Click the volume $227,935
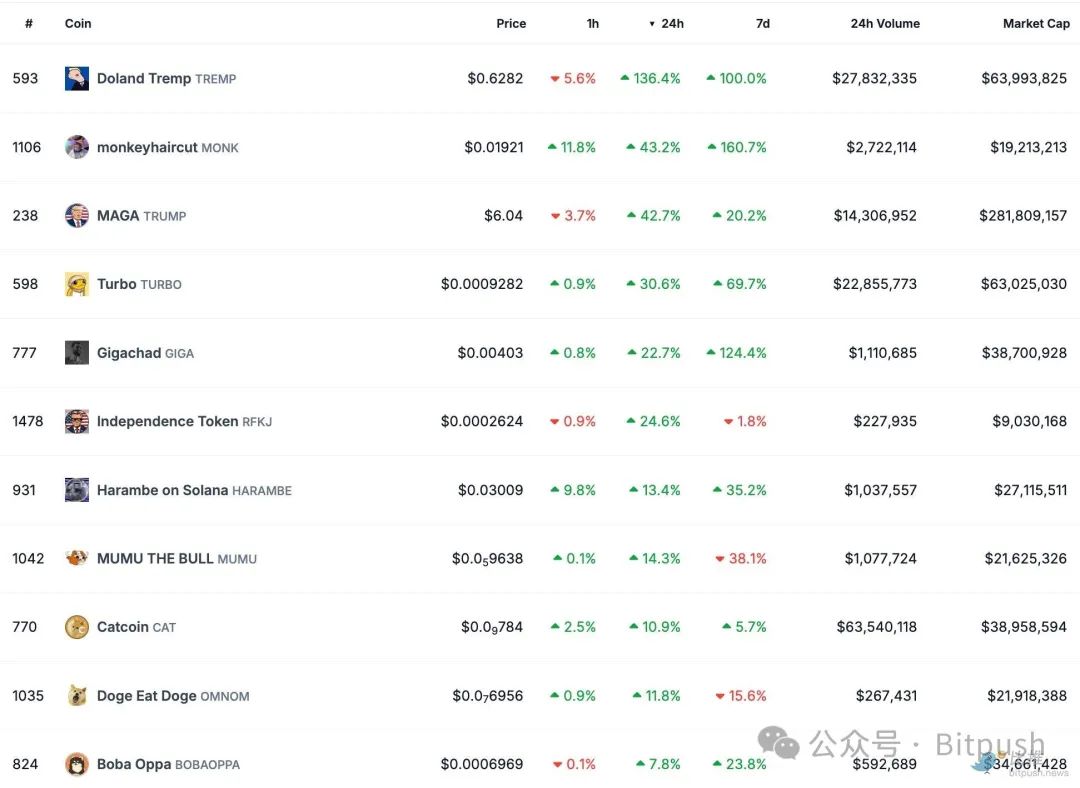Viewport: 1080px width, 788px height. click(x=885, y=421)
